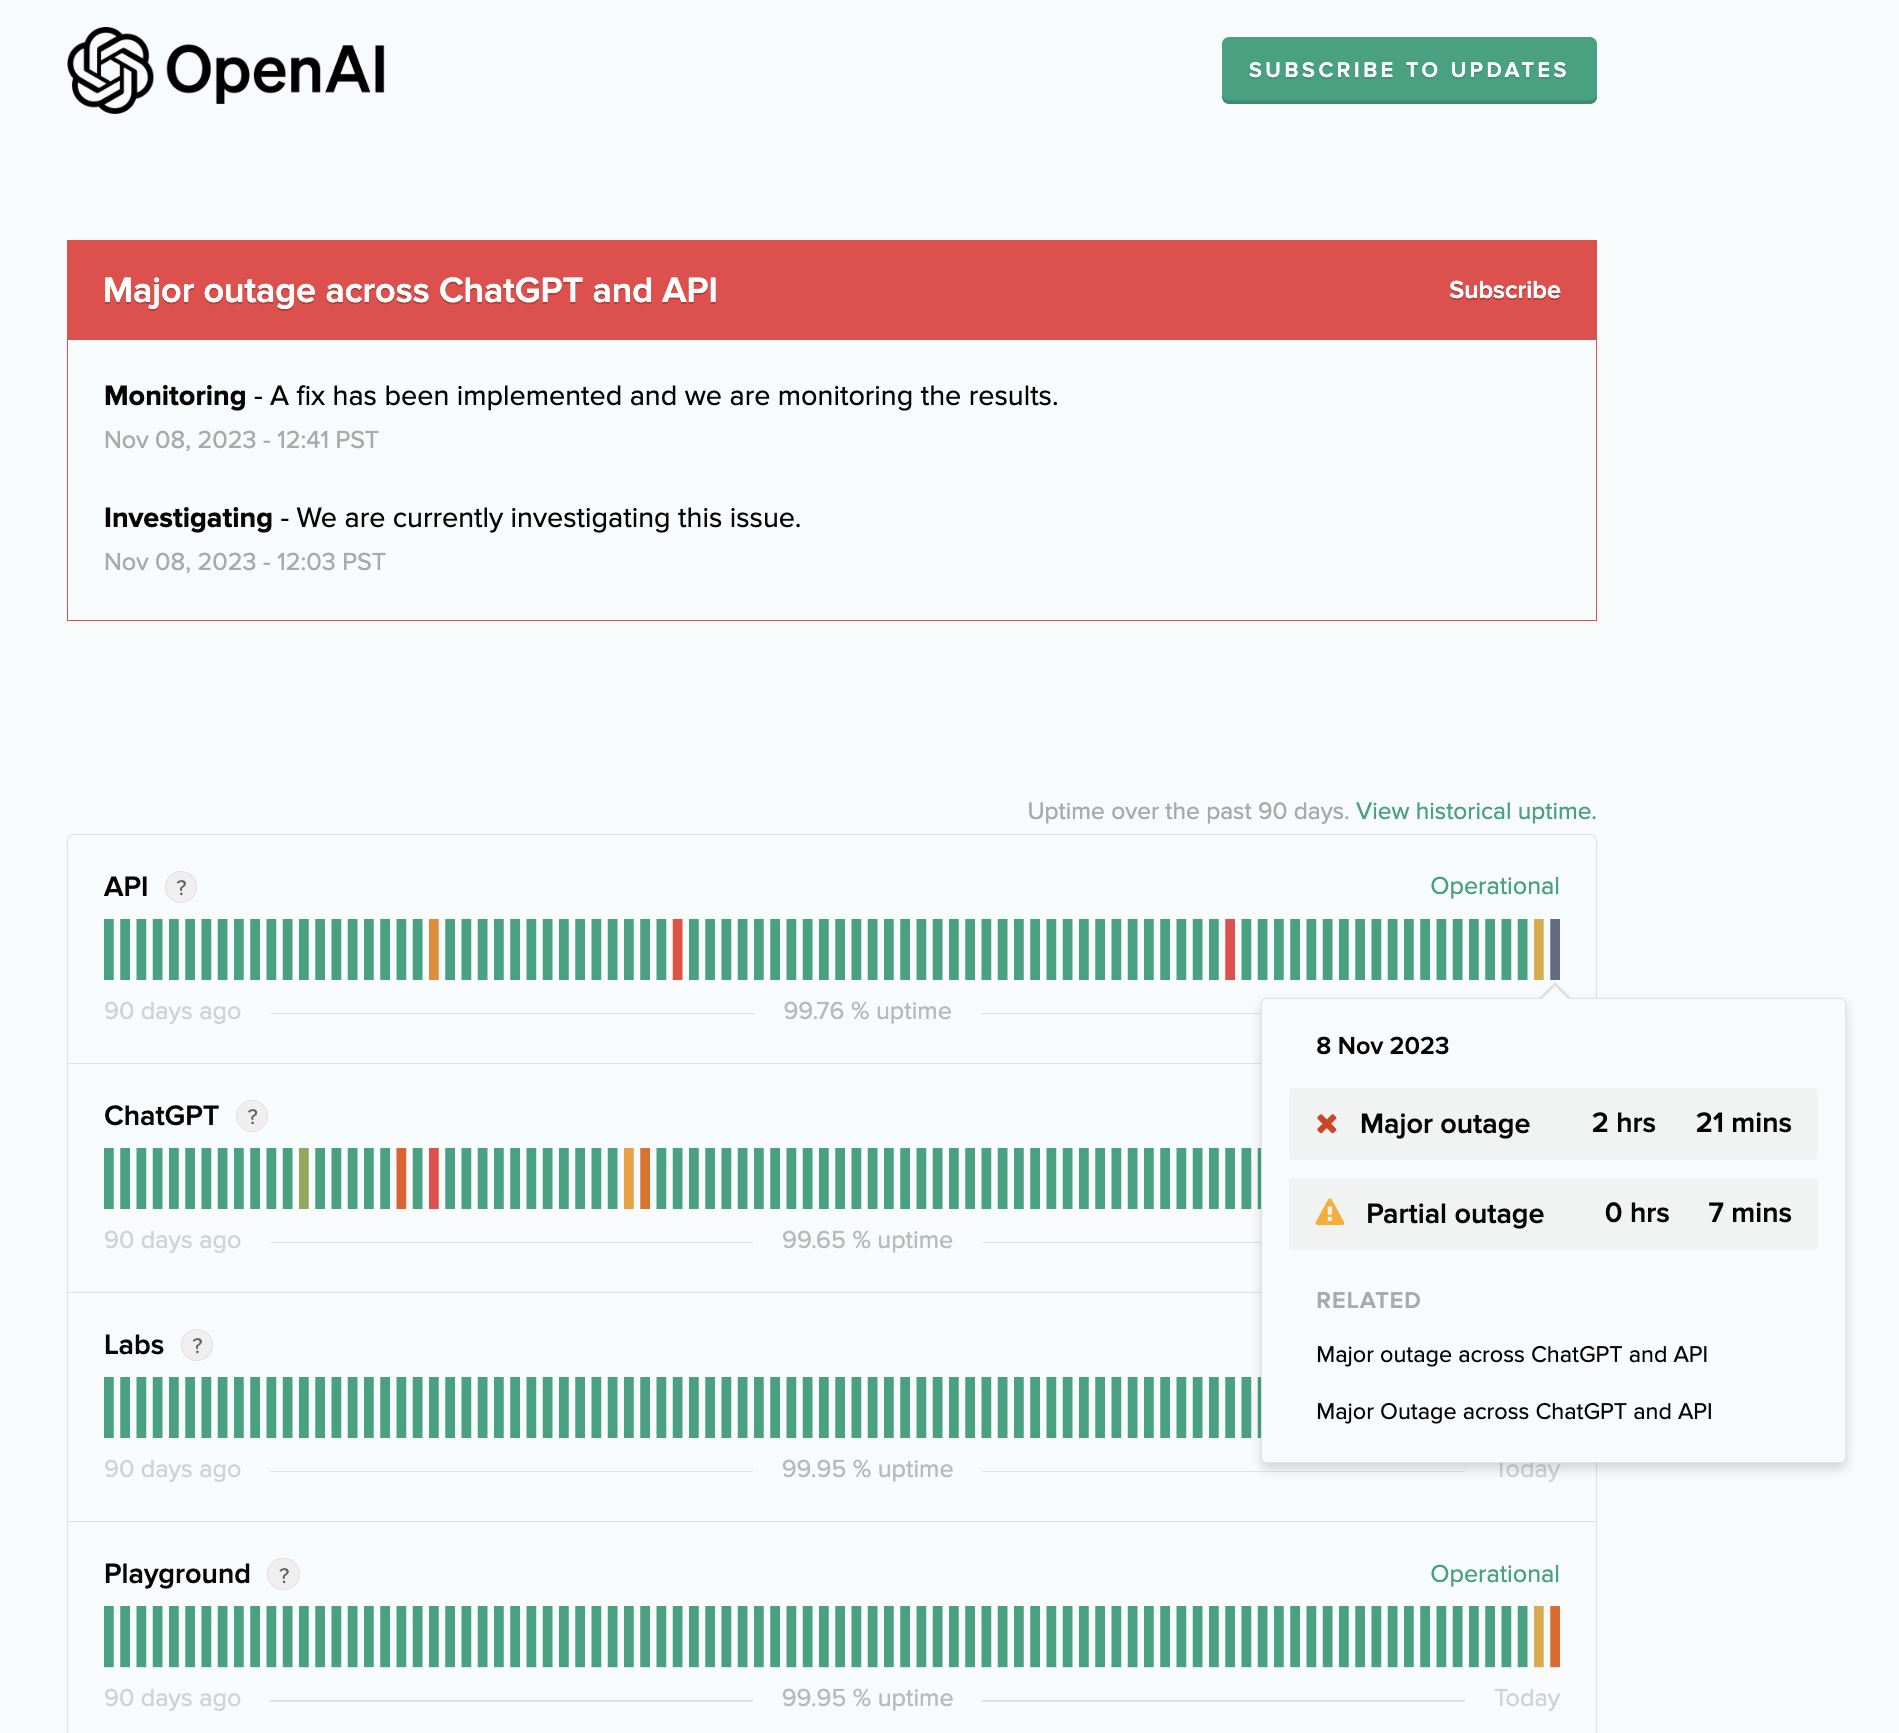Open the Major outage across ChatGPT and API incident title
The height and width of the screenshot is (1733, 1899).
point(410,290)
